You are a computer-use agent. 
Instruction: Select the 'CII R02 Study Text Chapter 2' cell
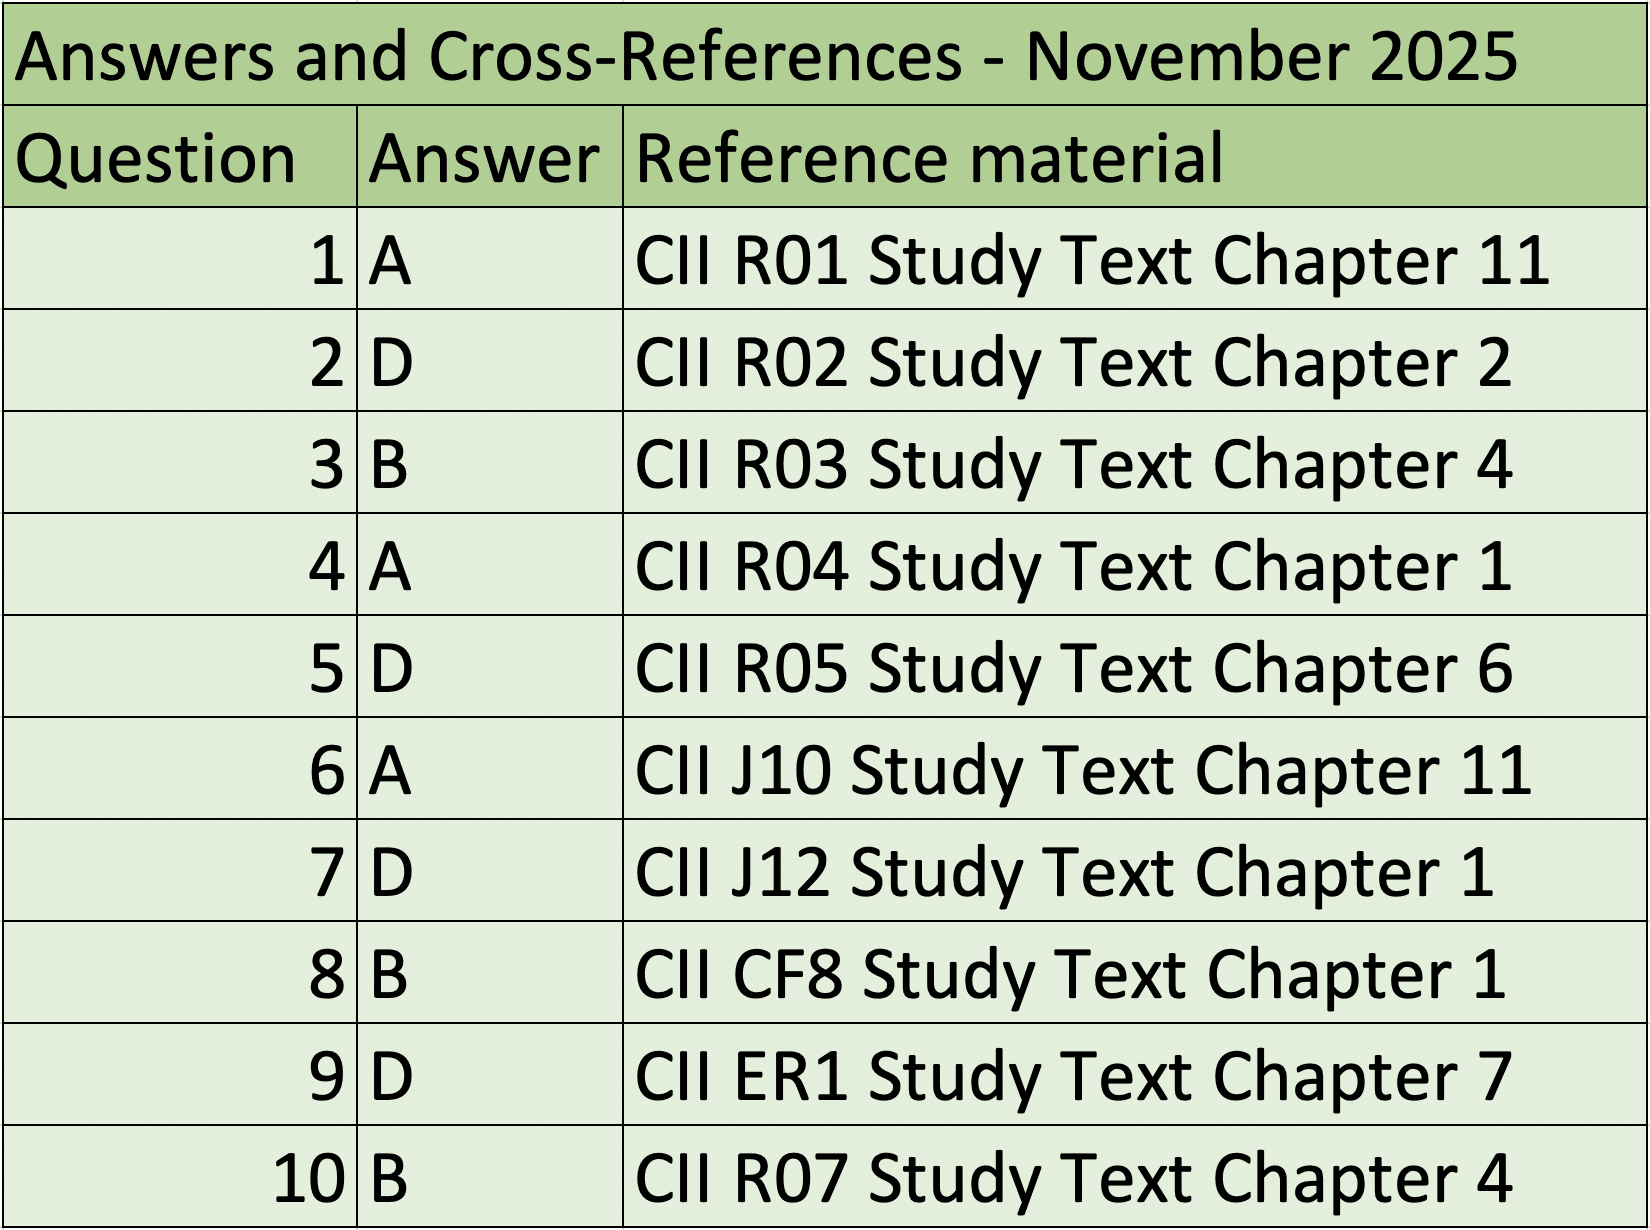[x=1134, y=362]
